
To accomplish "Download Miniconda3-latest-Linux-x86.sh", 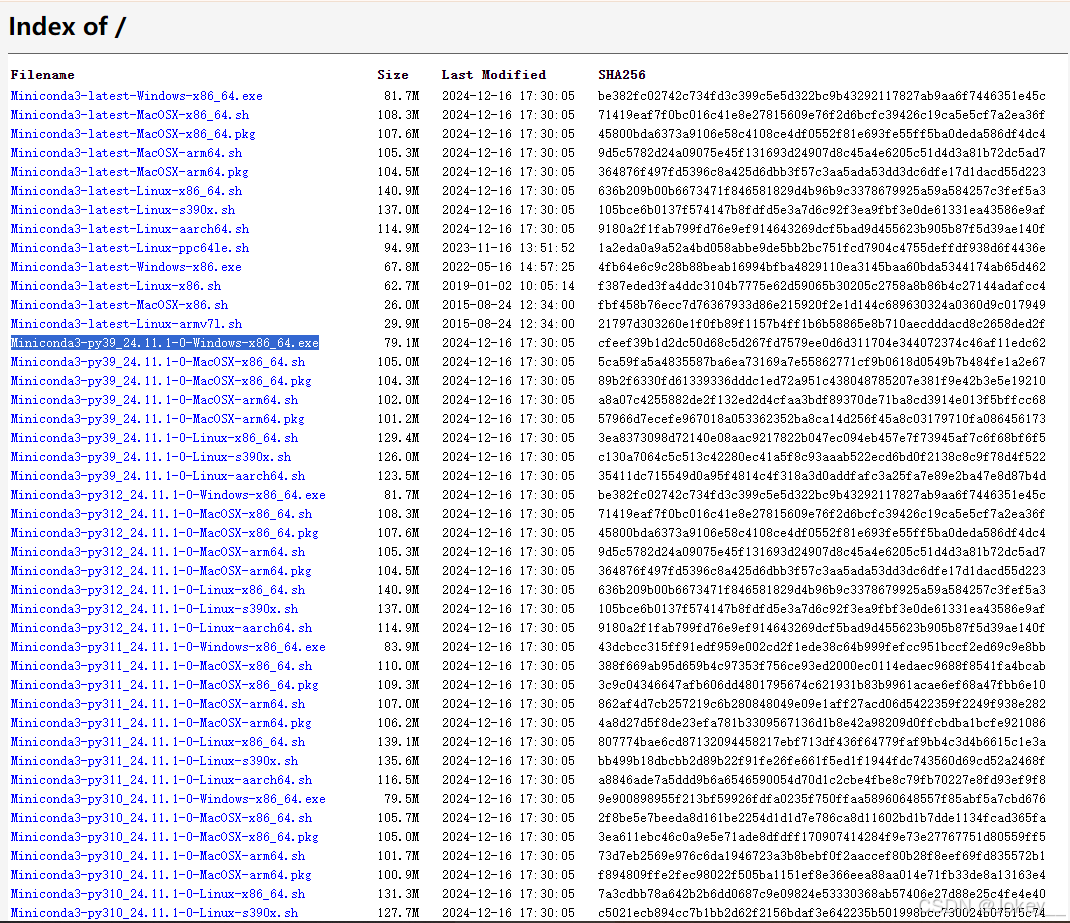I will point(116,286).
